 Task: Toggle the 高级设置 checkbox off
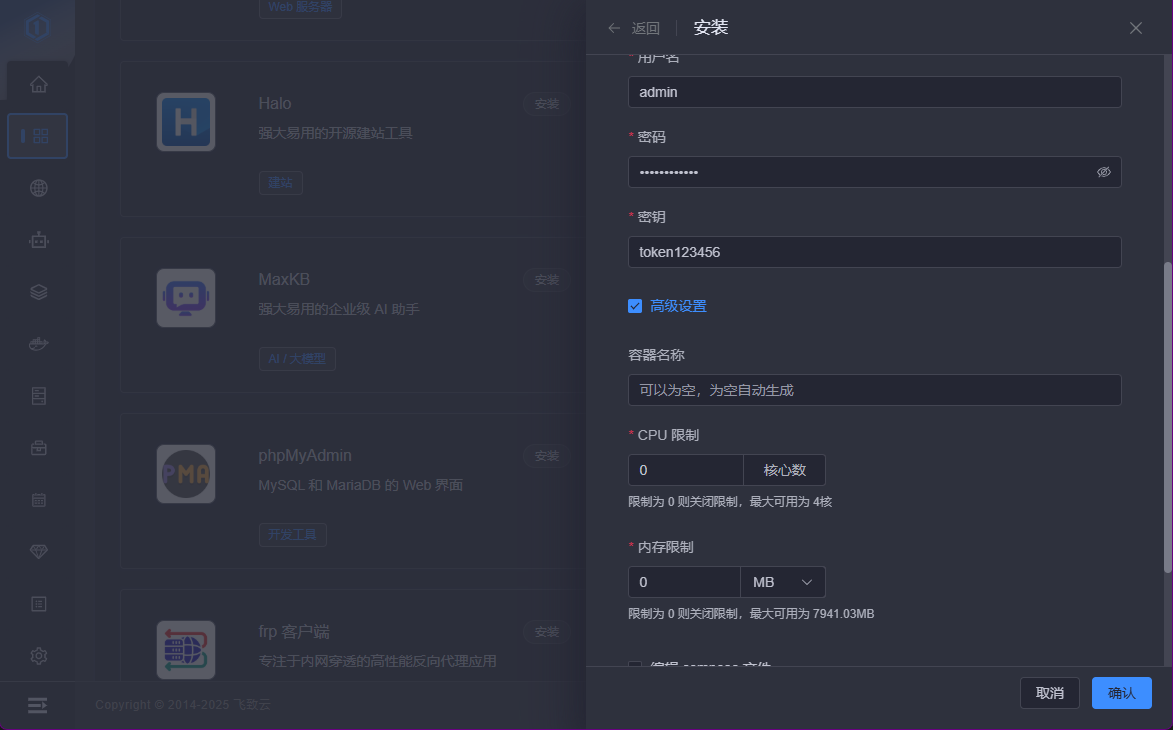click(x=635, y=306)
